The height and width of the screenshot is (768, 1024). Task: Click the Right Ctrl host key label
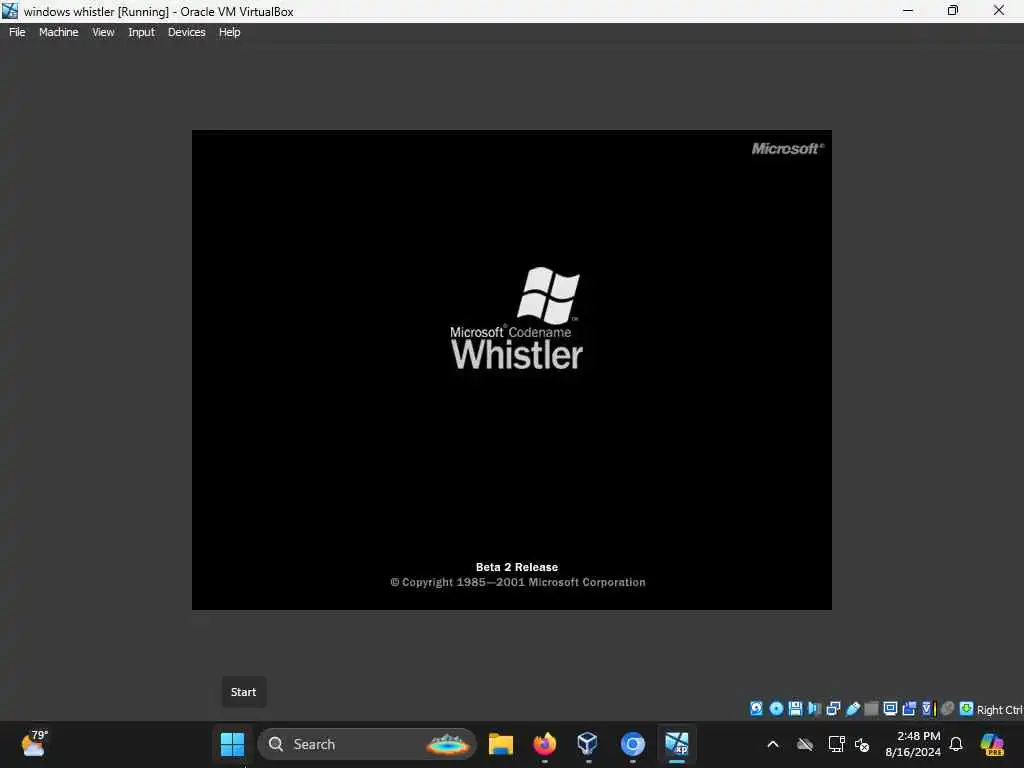(x=1000, y=710)
